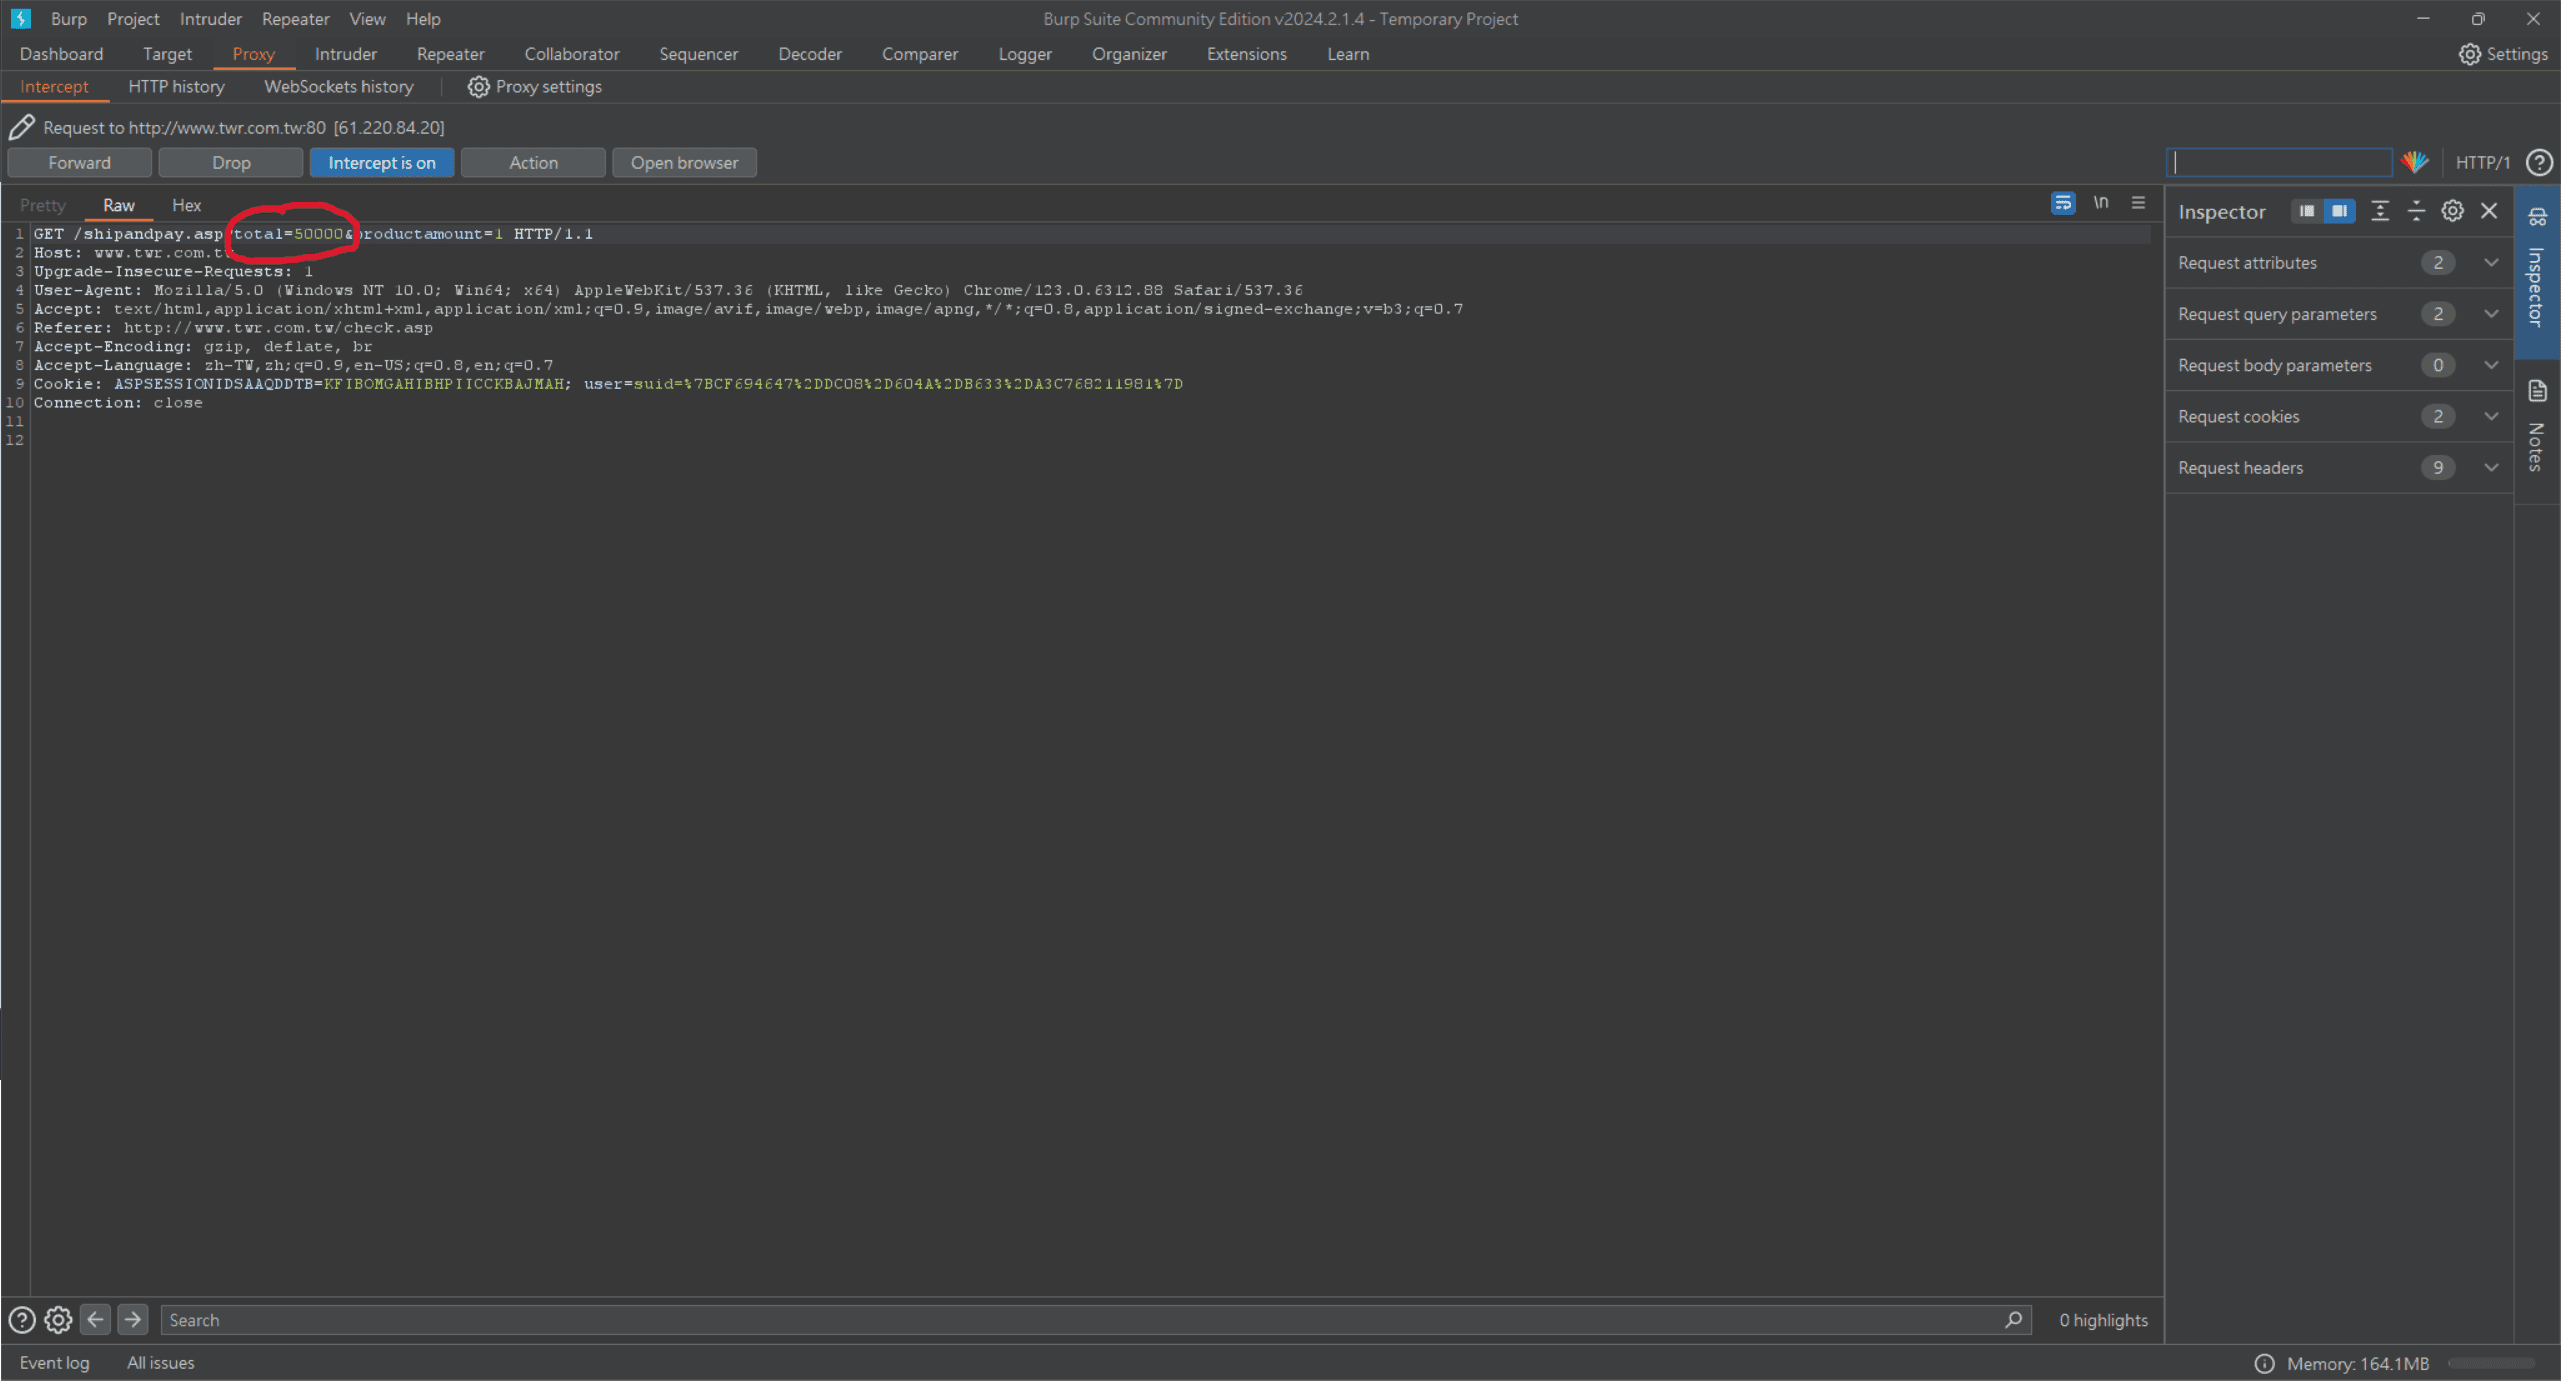Screen dimensions: 2561x1381
Task: Open the HTTP history tab
Action: 176,87
